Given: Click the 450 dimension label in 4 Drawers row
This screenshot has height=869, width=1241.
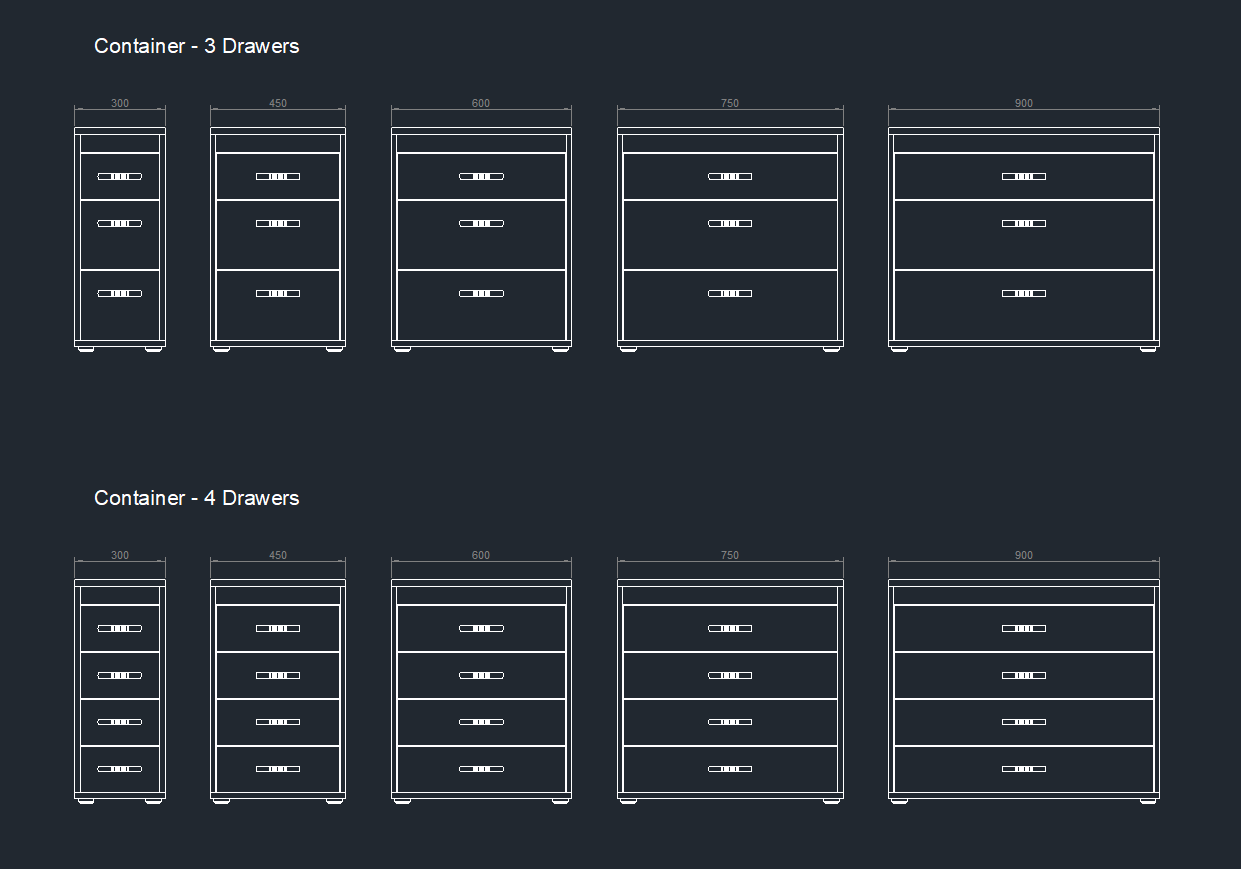Looking at the screenshot, I should click(x=278, y=556).
